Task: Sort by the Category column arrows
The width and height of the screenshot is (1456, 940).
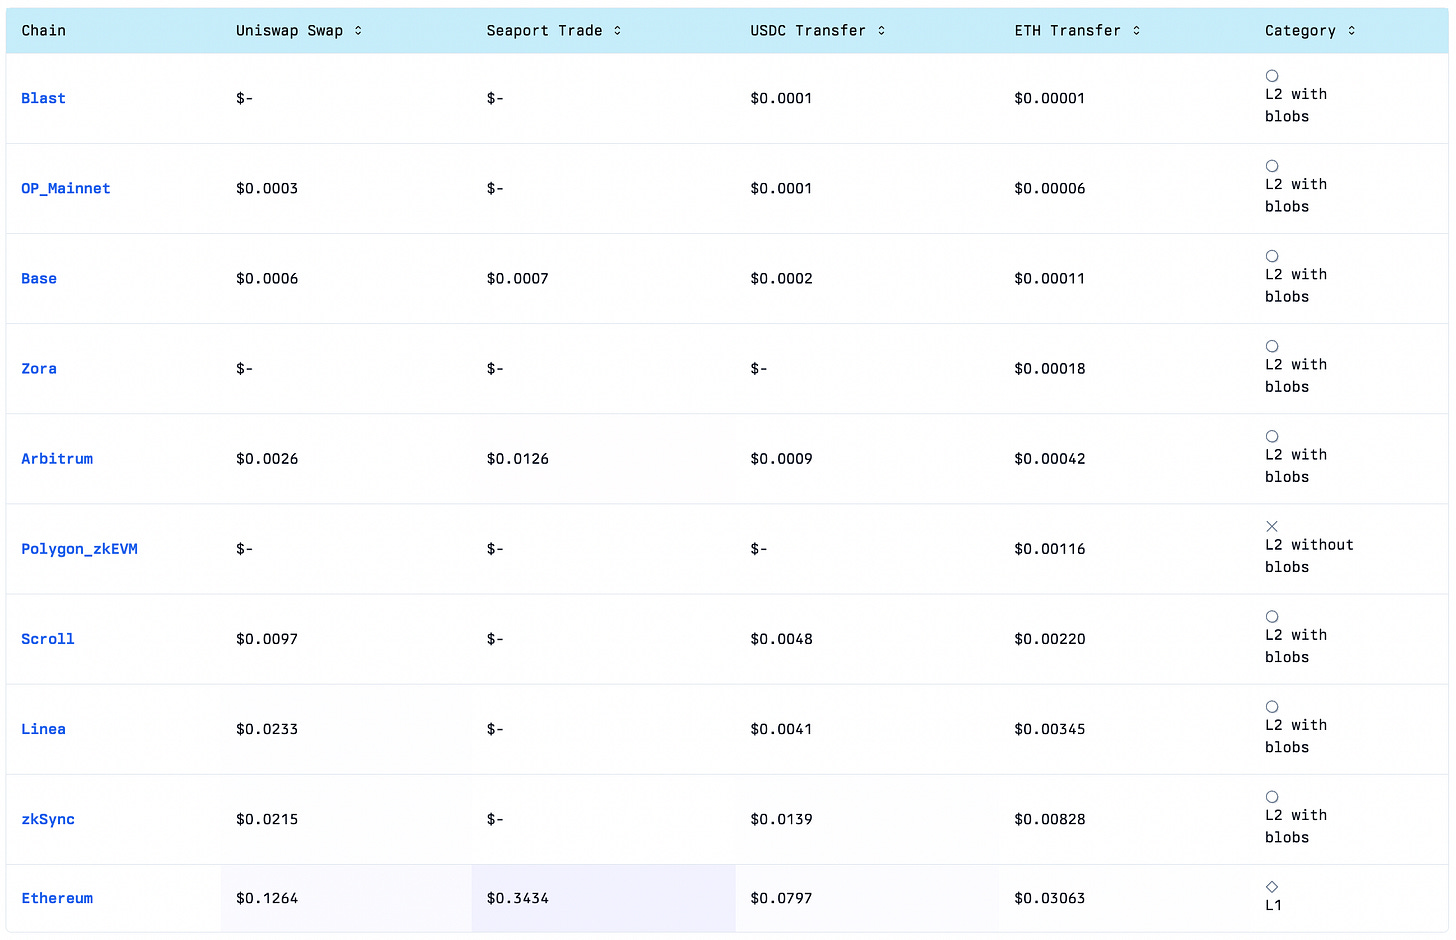Action: 1351,31
